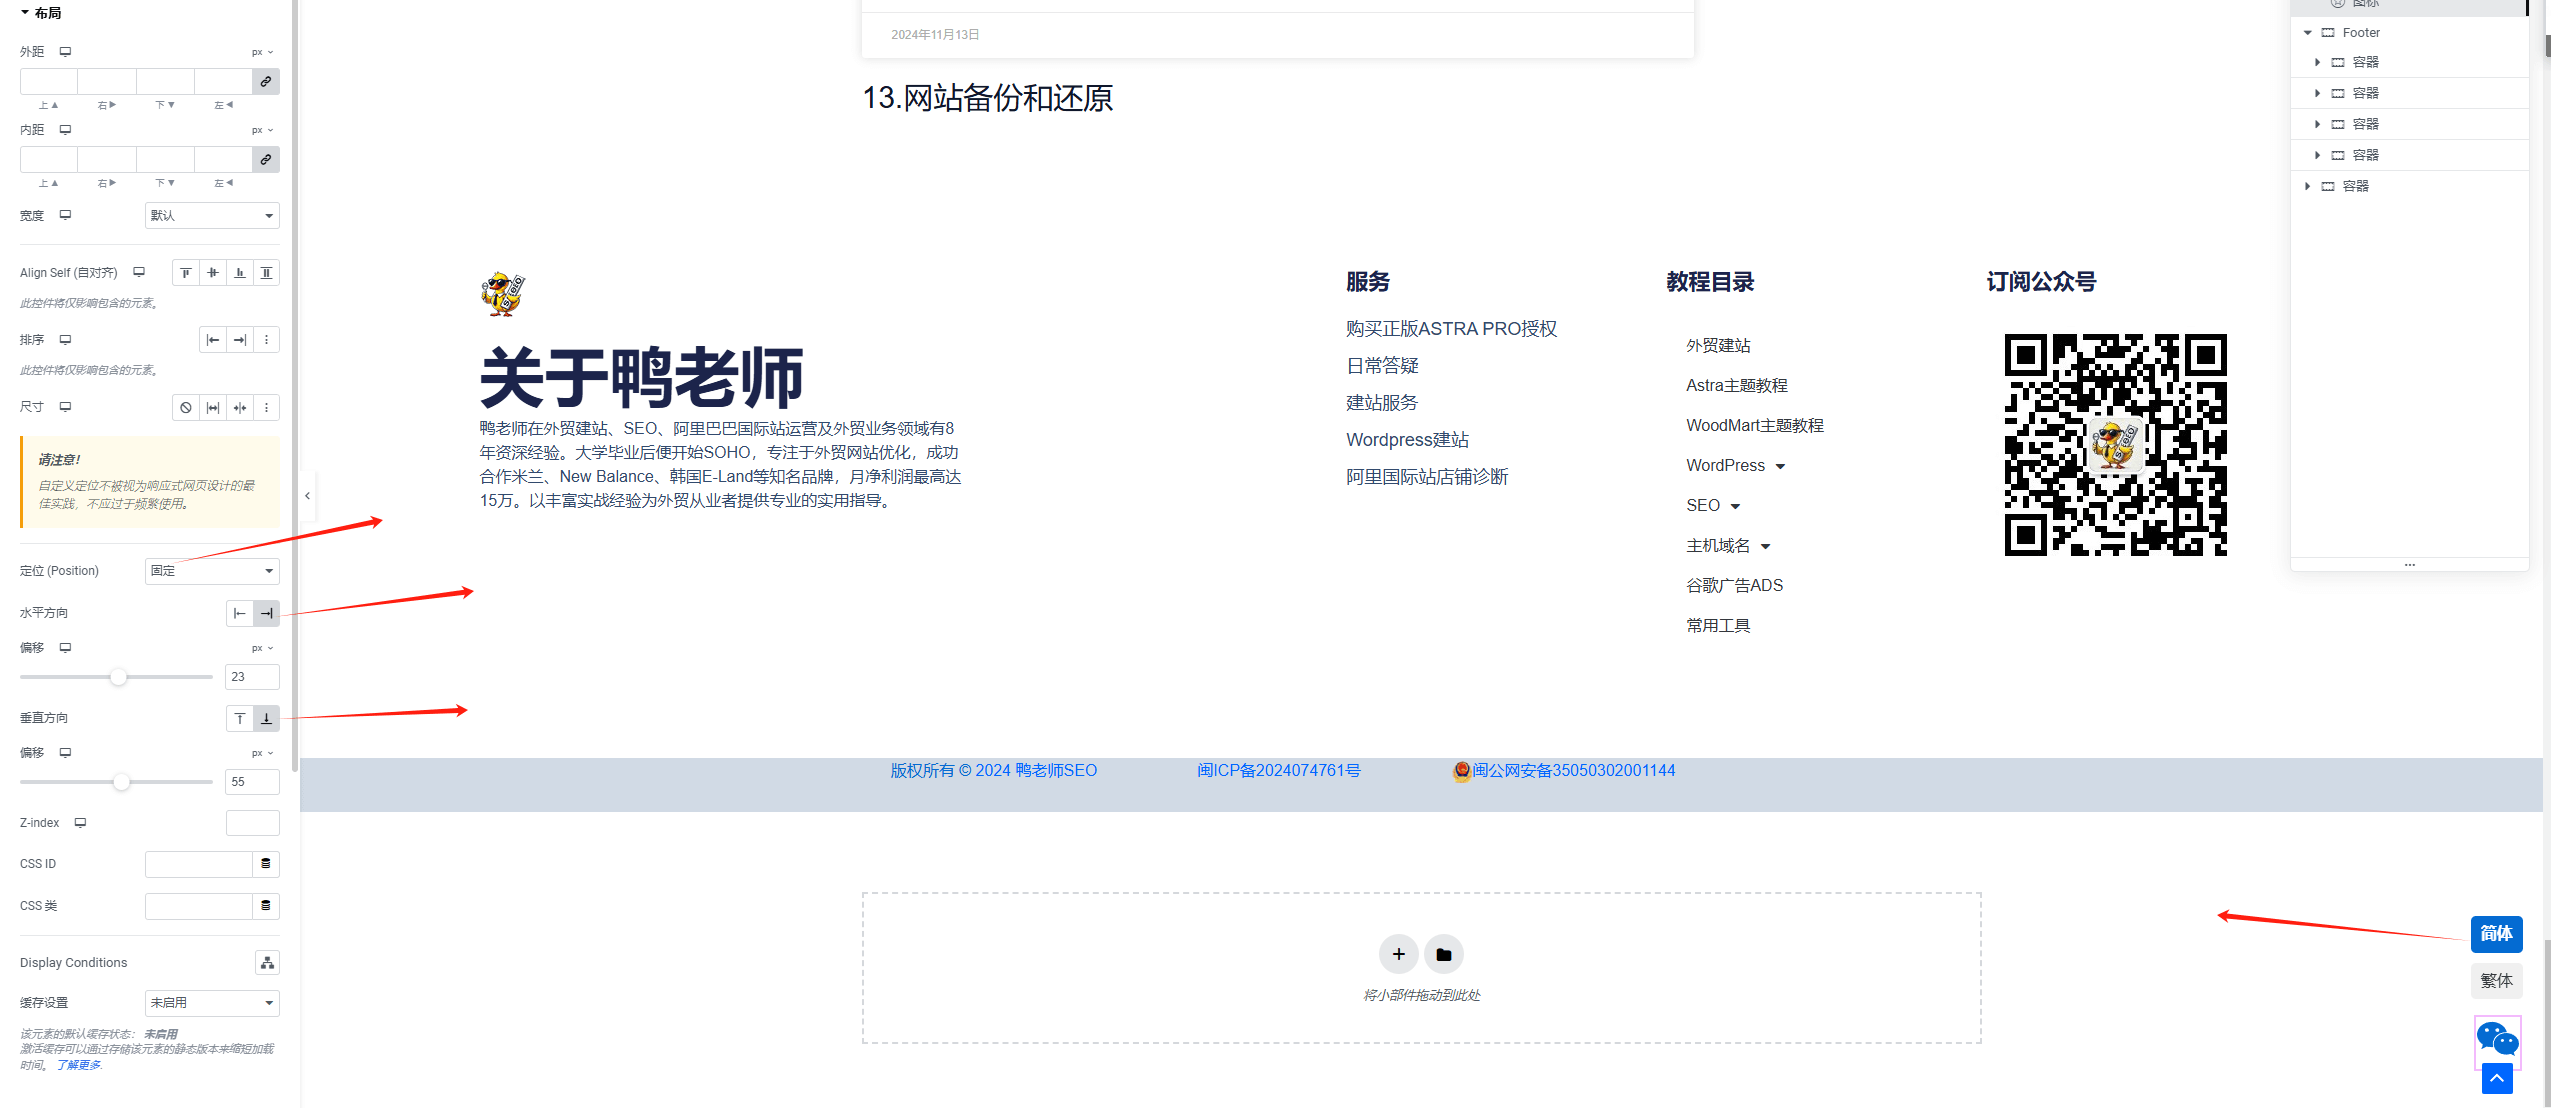
Task: Click the plus icon to add a new container
Action: (x=1398, y=954)
